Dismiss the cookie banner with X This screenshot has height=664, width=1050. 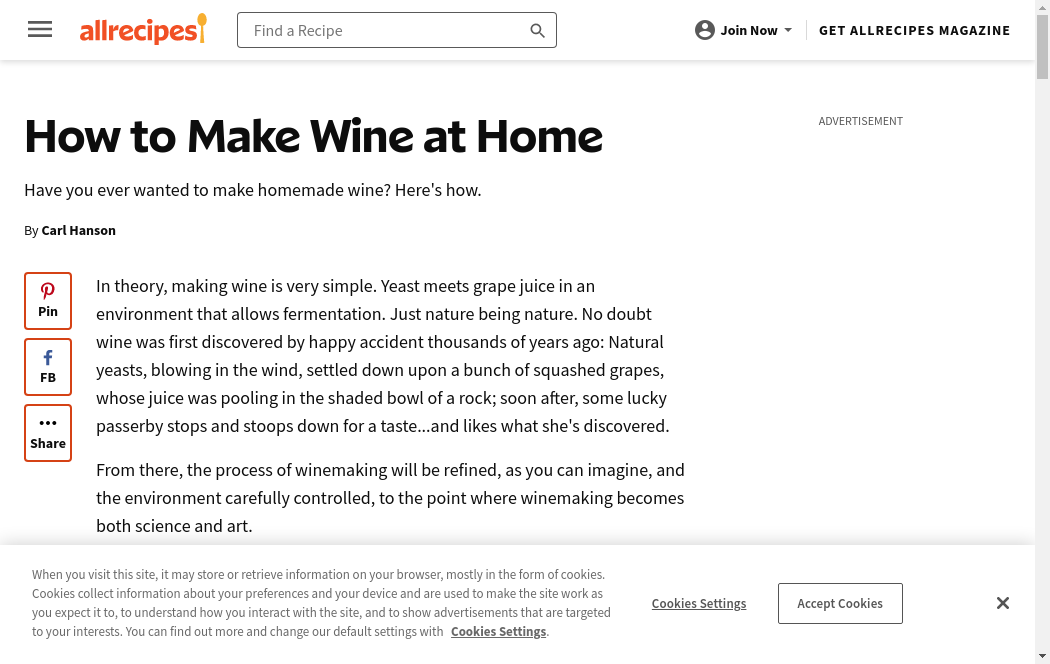tap(1003, 603)
